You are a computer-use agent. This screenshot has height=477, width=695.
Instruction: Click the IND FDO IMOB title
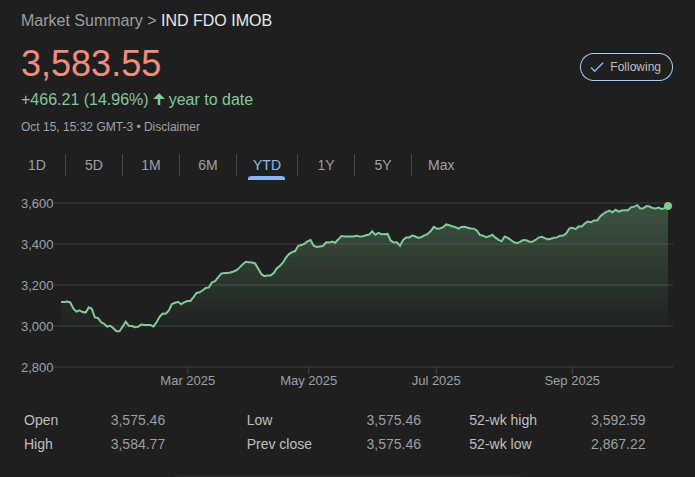216,20
